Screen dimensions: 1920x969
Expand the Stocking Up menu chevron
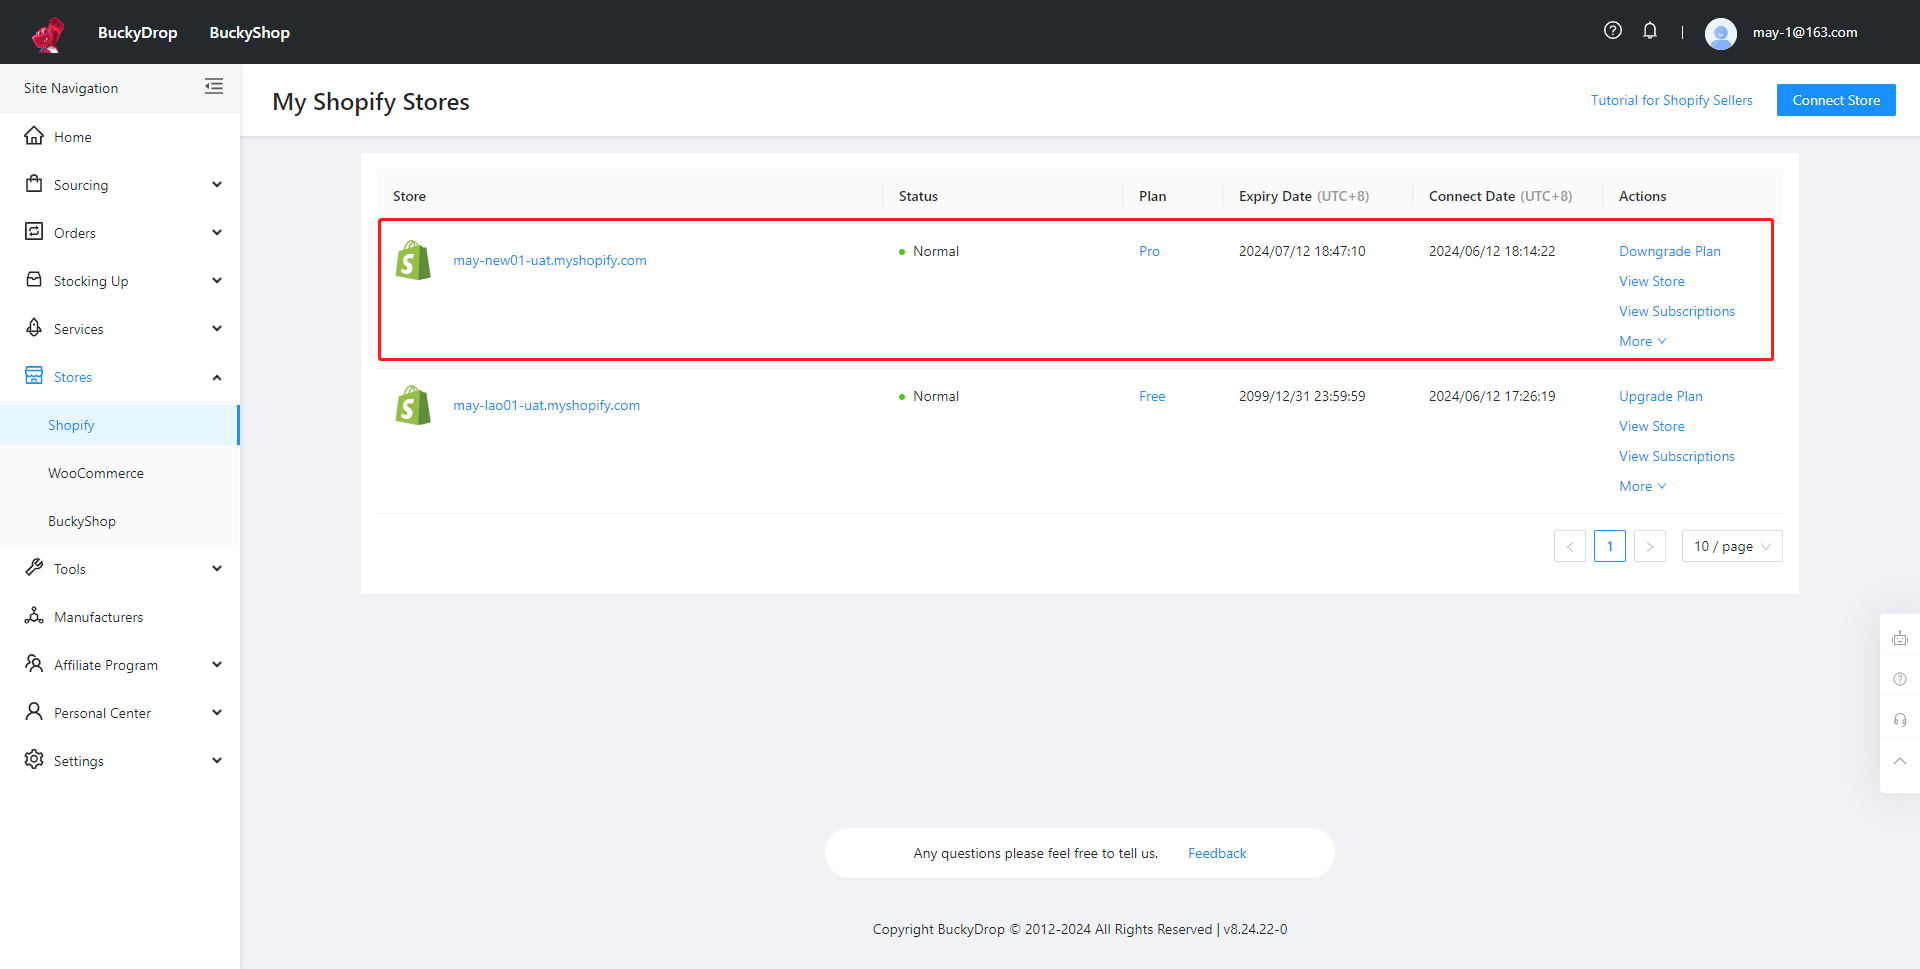pos(217,280)
